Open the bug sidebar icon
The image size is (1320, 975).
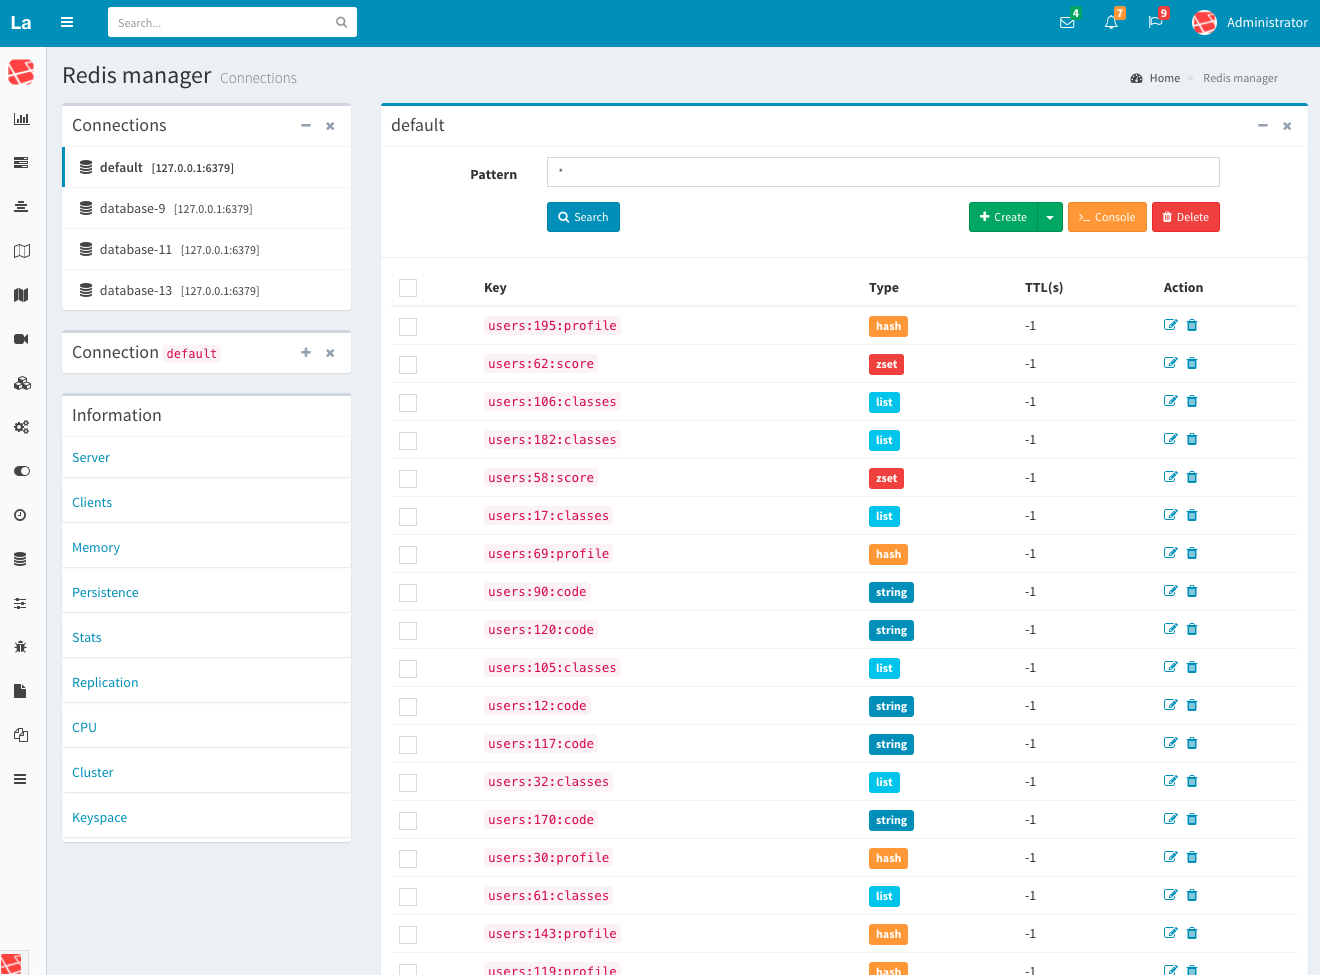tap(20, 647)
